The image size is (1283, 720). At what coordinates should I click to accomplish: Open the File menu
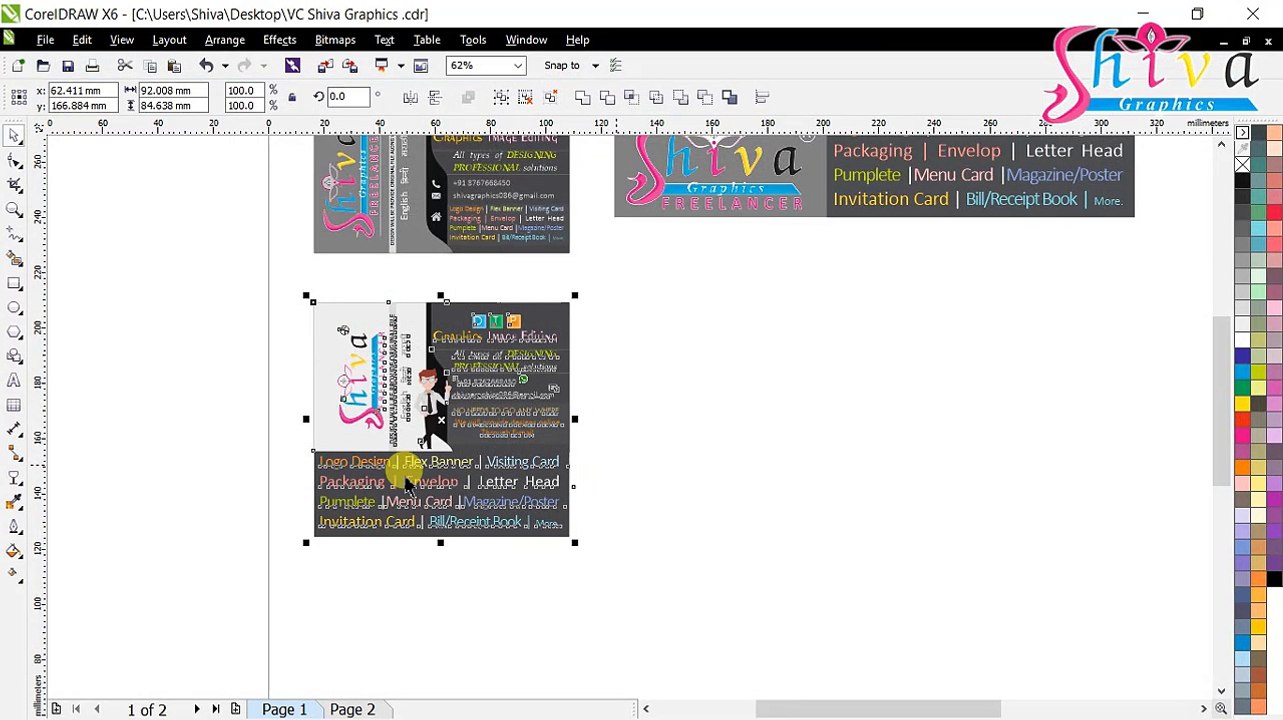click(x=45, y=40)
